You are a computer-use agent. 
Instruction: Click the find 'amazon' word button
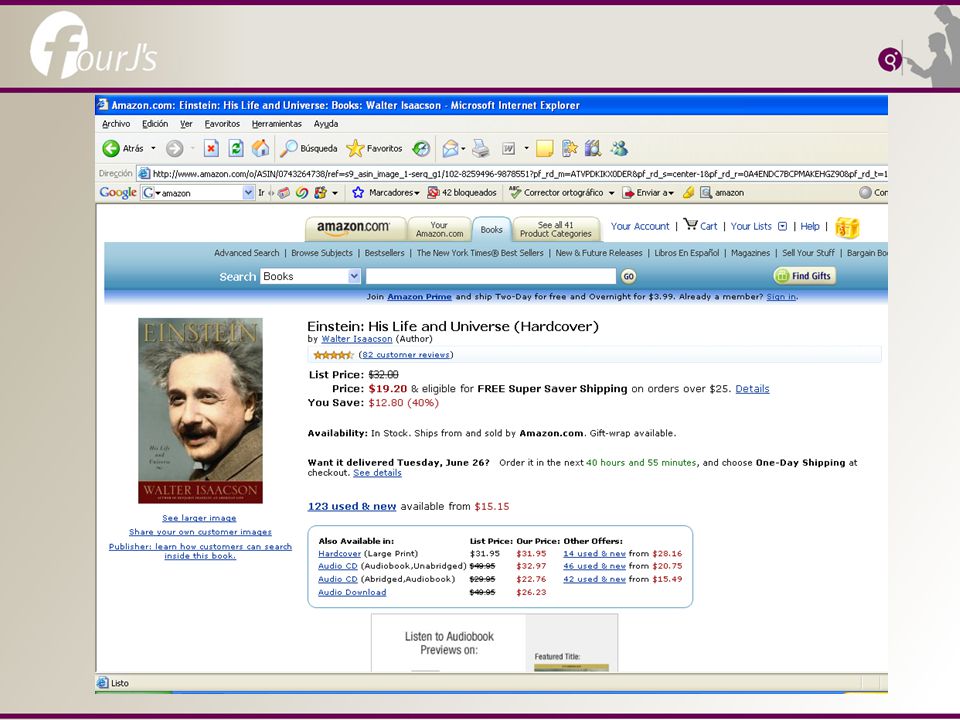tap(722, 193)
